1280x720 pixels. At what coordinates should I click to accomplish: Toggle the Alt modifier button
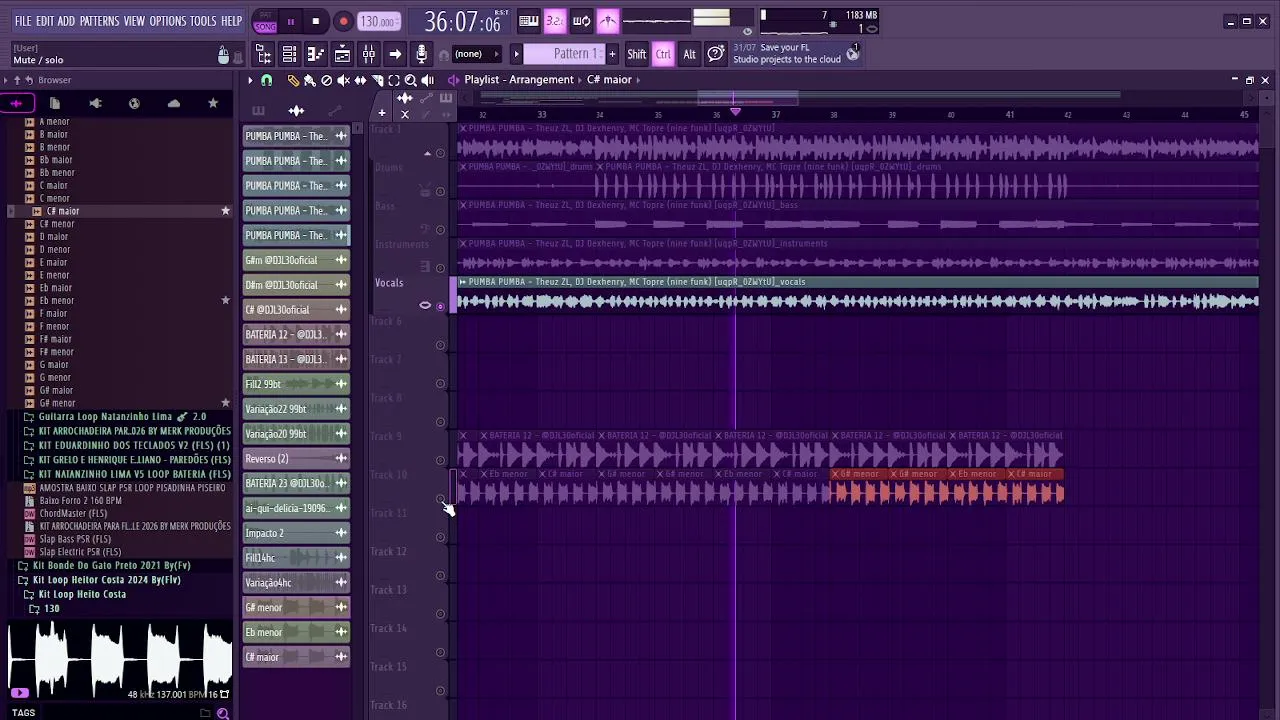(x=689, y=54)
